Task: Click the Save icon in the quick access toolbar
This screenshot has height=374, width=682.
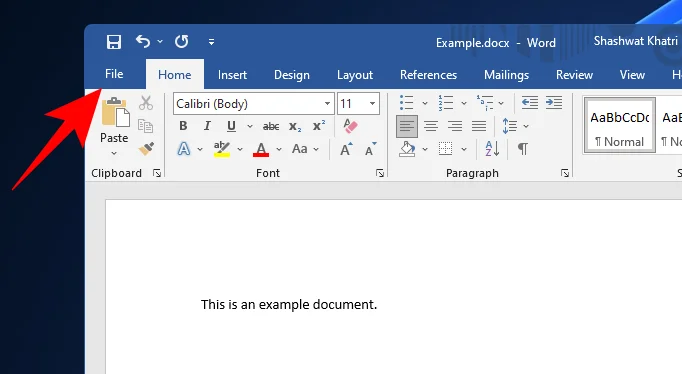Action: [x=114, y=42]
